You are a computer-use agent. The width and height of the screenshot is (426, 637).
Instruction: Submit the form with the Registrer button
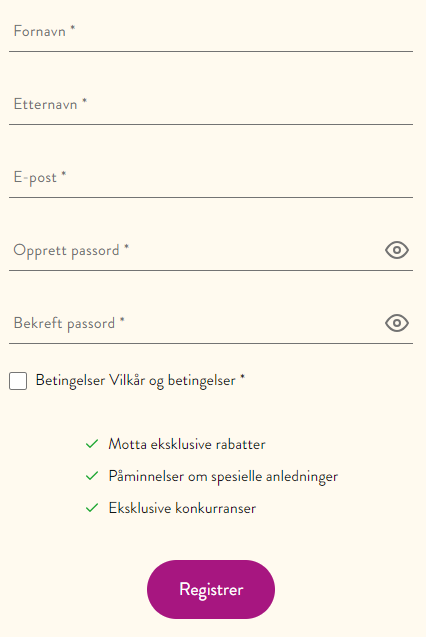pyautogui.click(x=211, y=589)
